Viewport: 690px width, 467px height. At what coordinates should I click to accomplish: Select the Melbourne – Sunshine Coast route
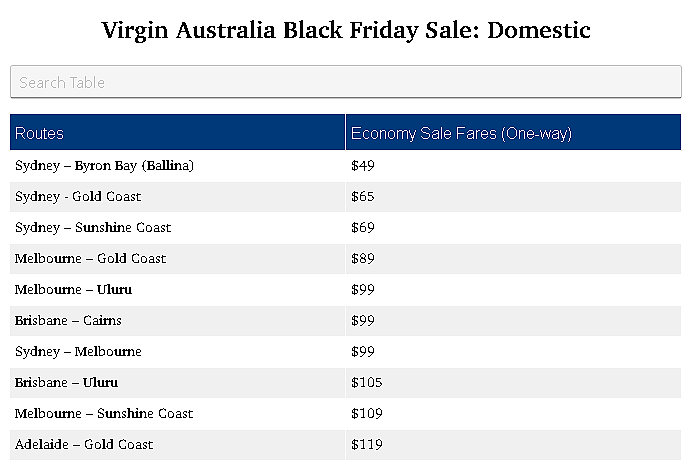pos(104,413)
